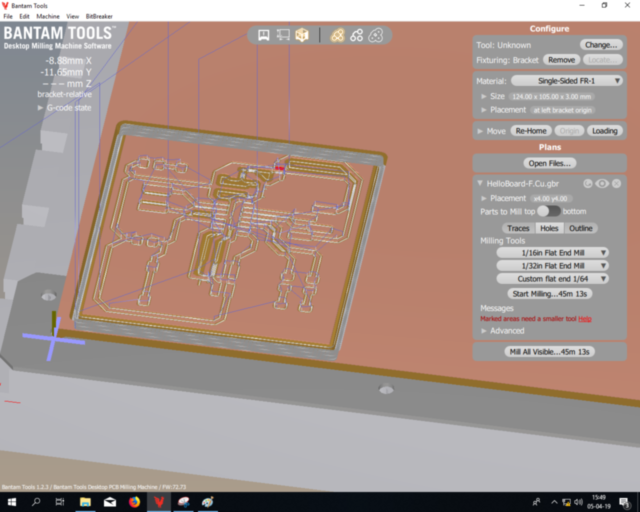Image resolution: width=640 pixels, height=512 pixels.
Task: Open the People icon in system tray
Action: 536,502
